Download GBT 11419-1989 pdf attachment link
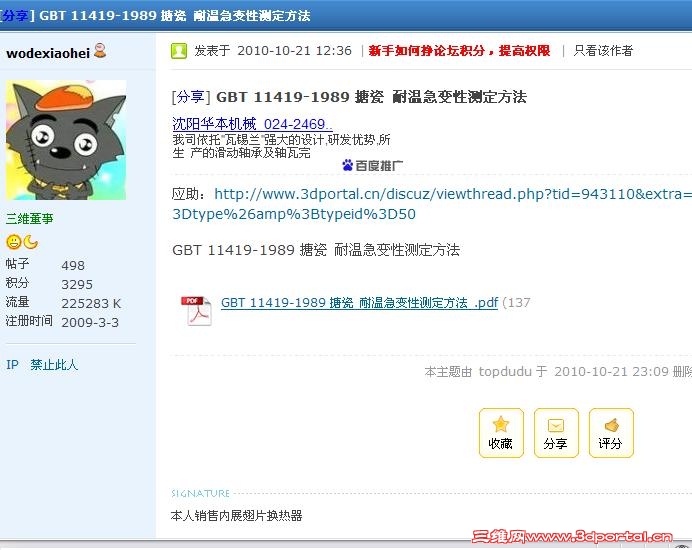The image size is (692, 550). [359, 303]
